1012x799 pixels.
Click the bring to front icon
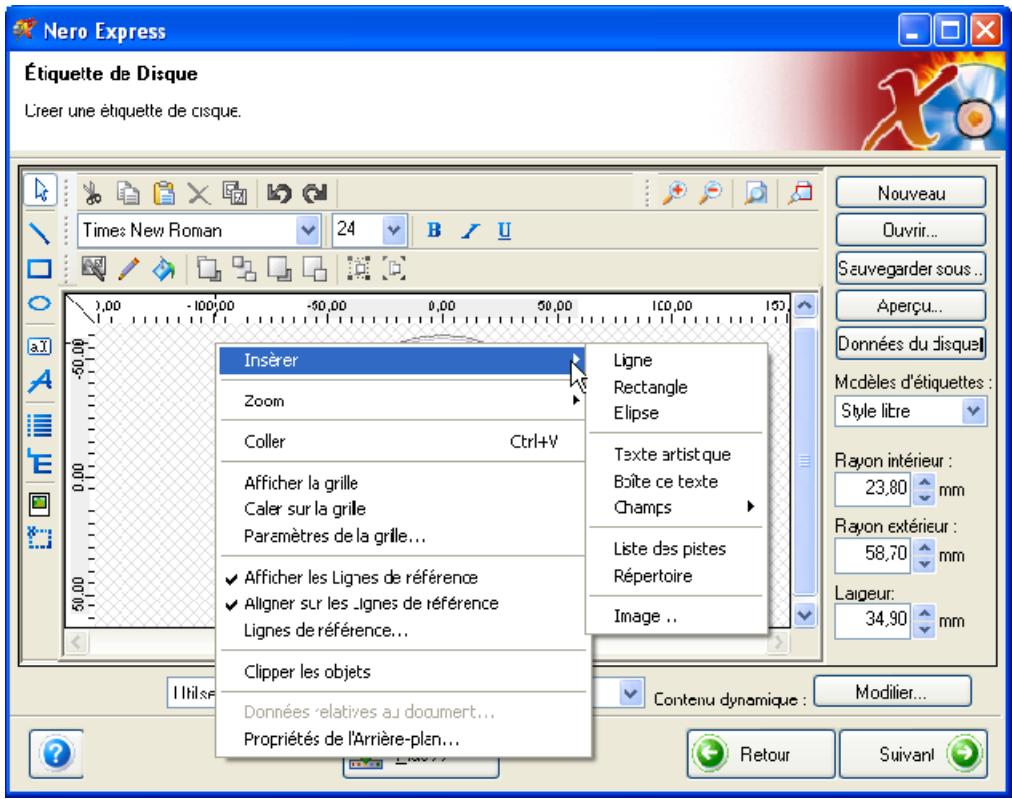pyautogui.click(x=209, y=268)
